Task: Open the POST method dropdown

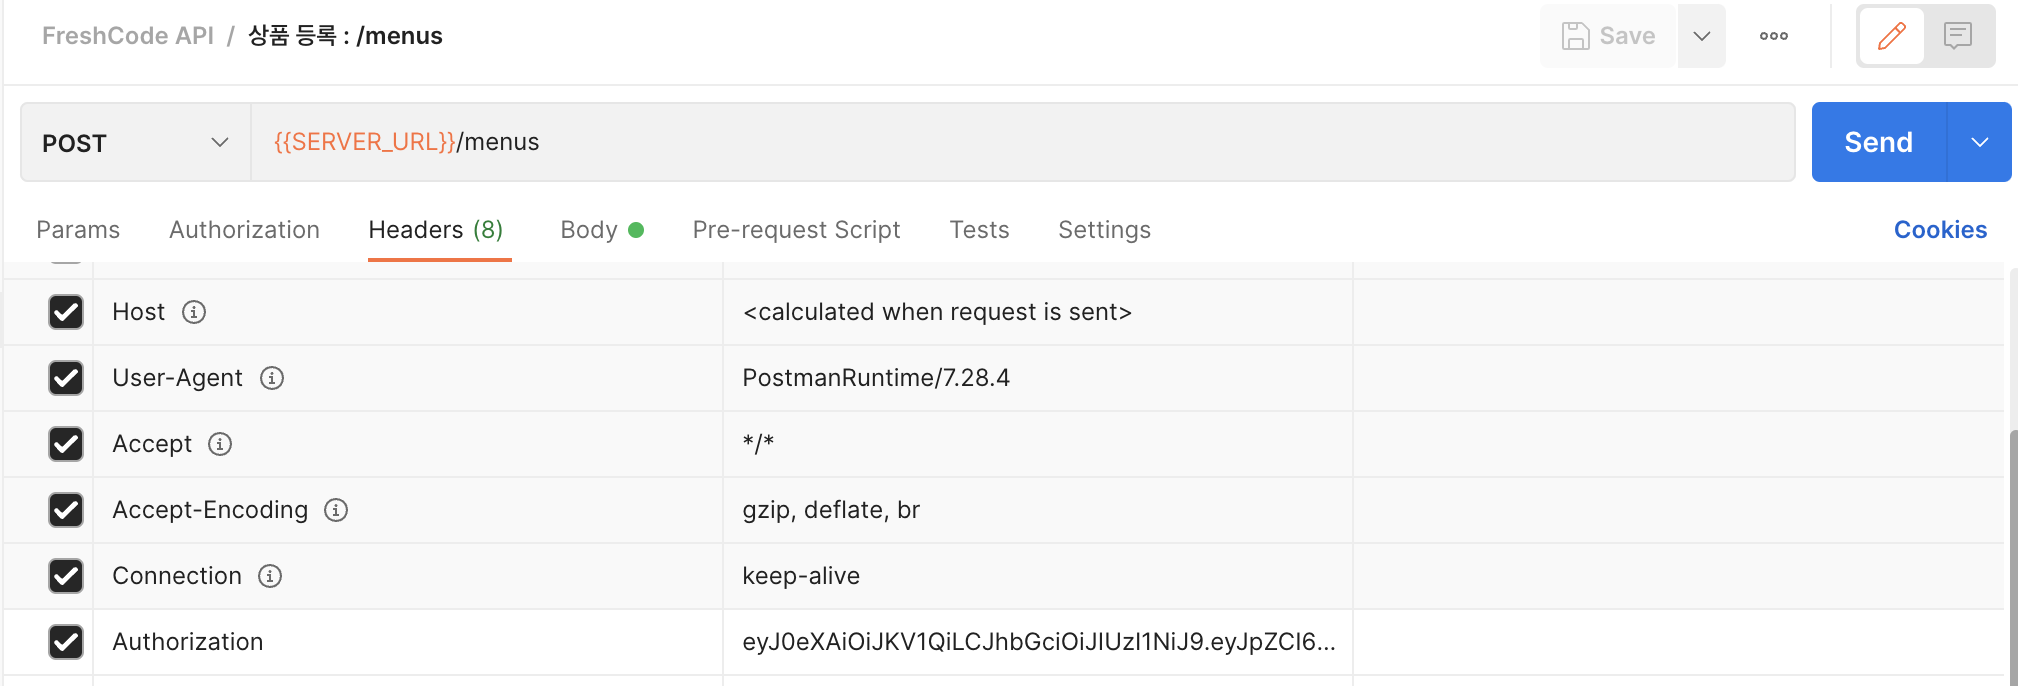Action: click(x=132, y=142)
